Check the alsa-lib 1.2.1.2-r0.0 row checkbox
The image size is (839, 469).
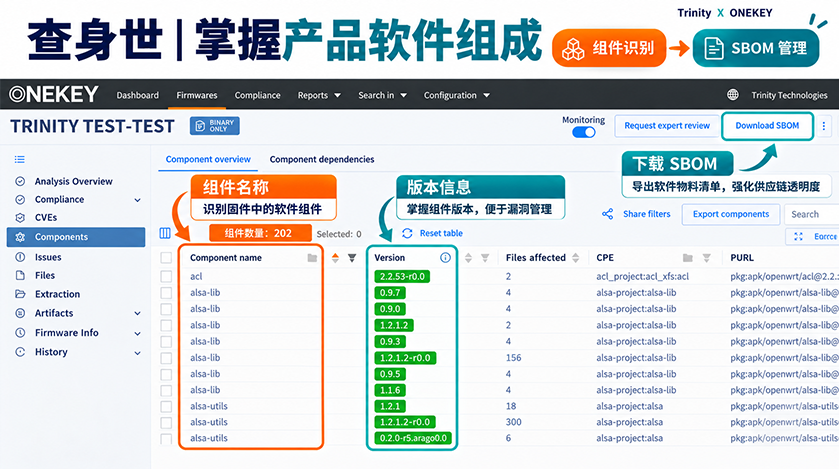pos(166,358)
